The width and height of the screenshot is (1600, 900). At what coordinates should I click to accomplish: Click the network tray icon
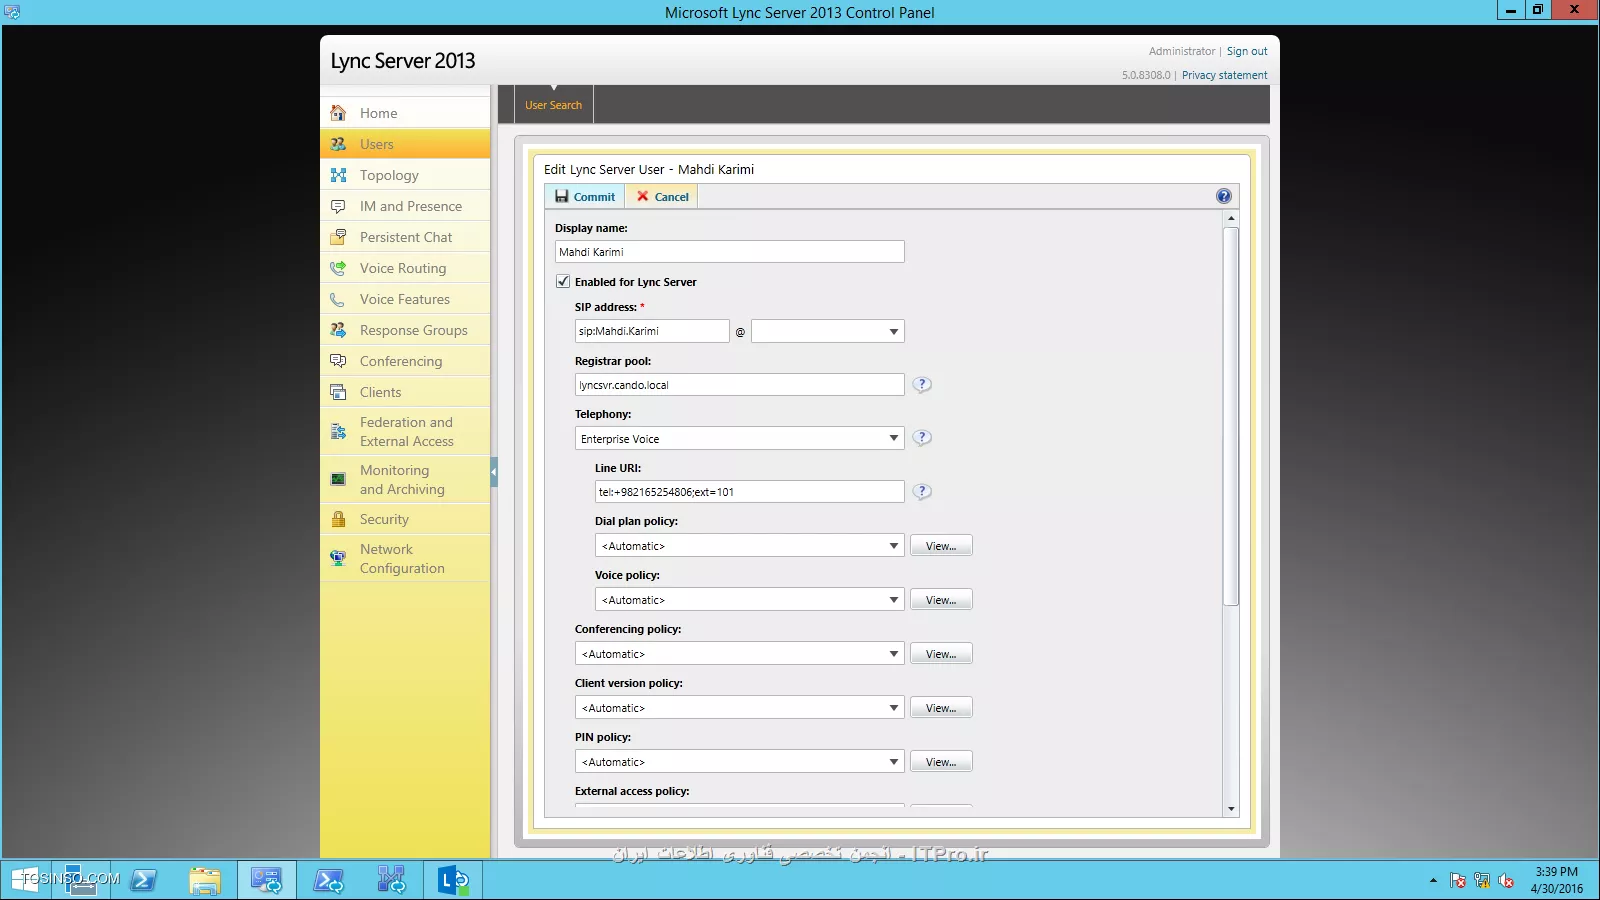pos(1482,881)
